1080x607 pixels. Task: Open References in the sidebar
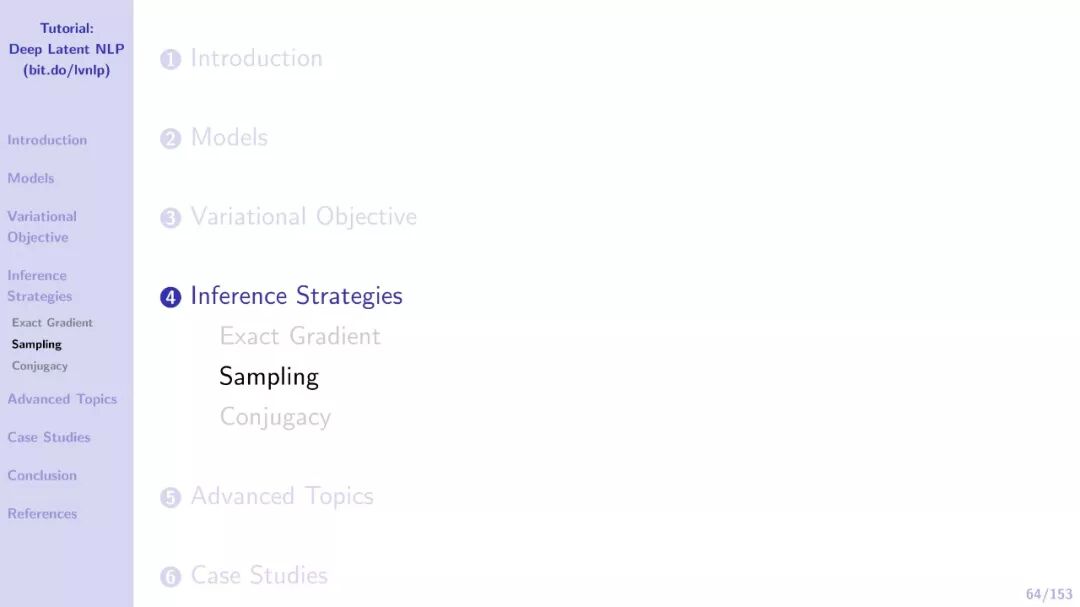pos(42,514)
